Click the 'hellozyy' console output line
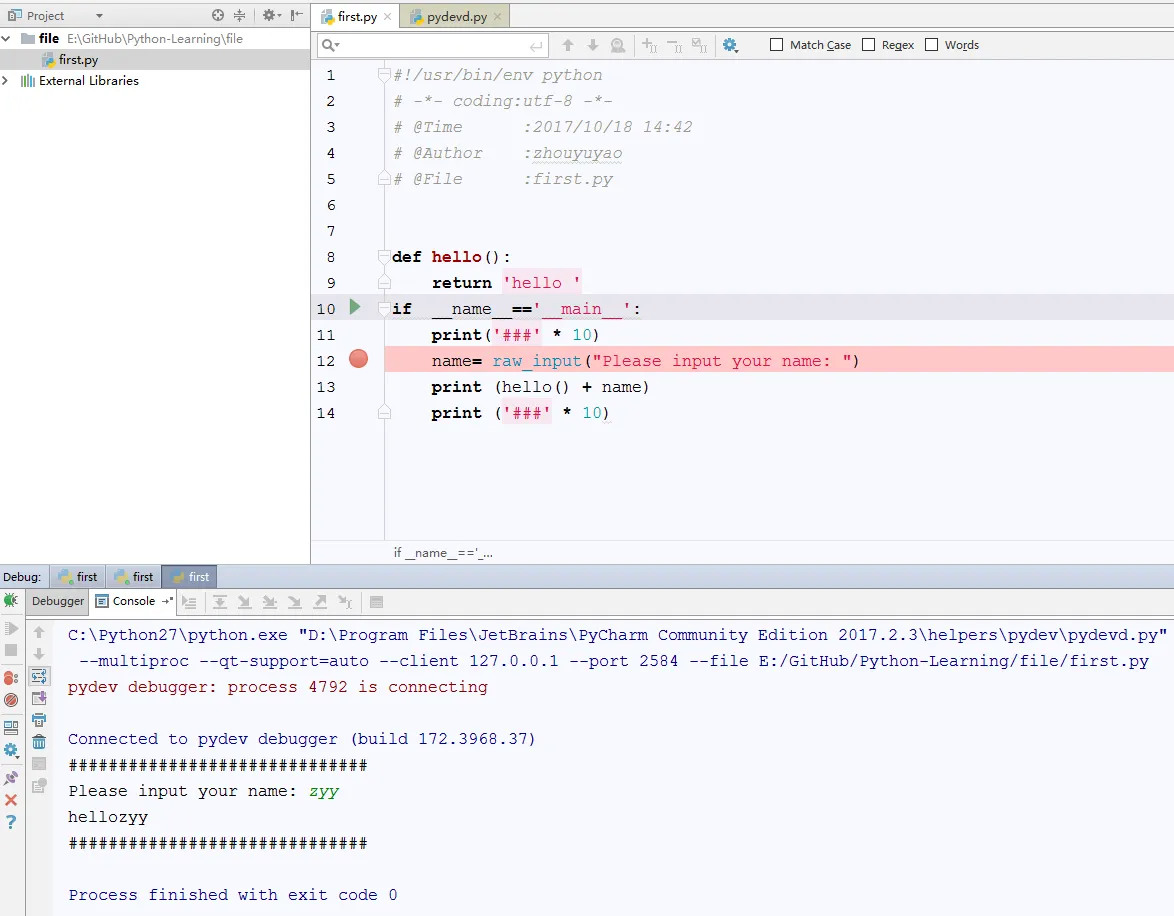This screenshot has width=1174, height=916. pyautogui.click(x=108, y=816)
